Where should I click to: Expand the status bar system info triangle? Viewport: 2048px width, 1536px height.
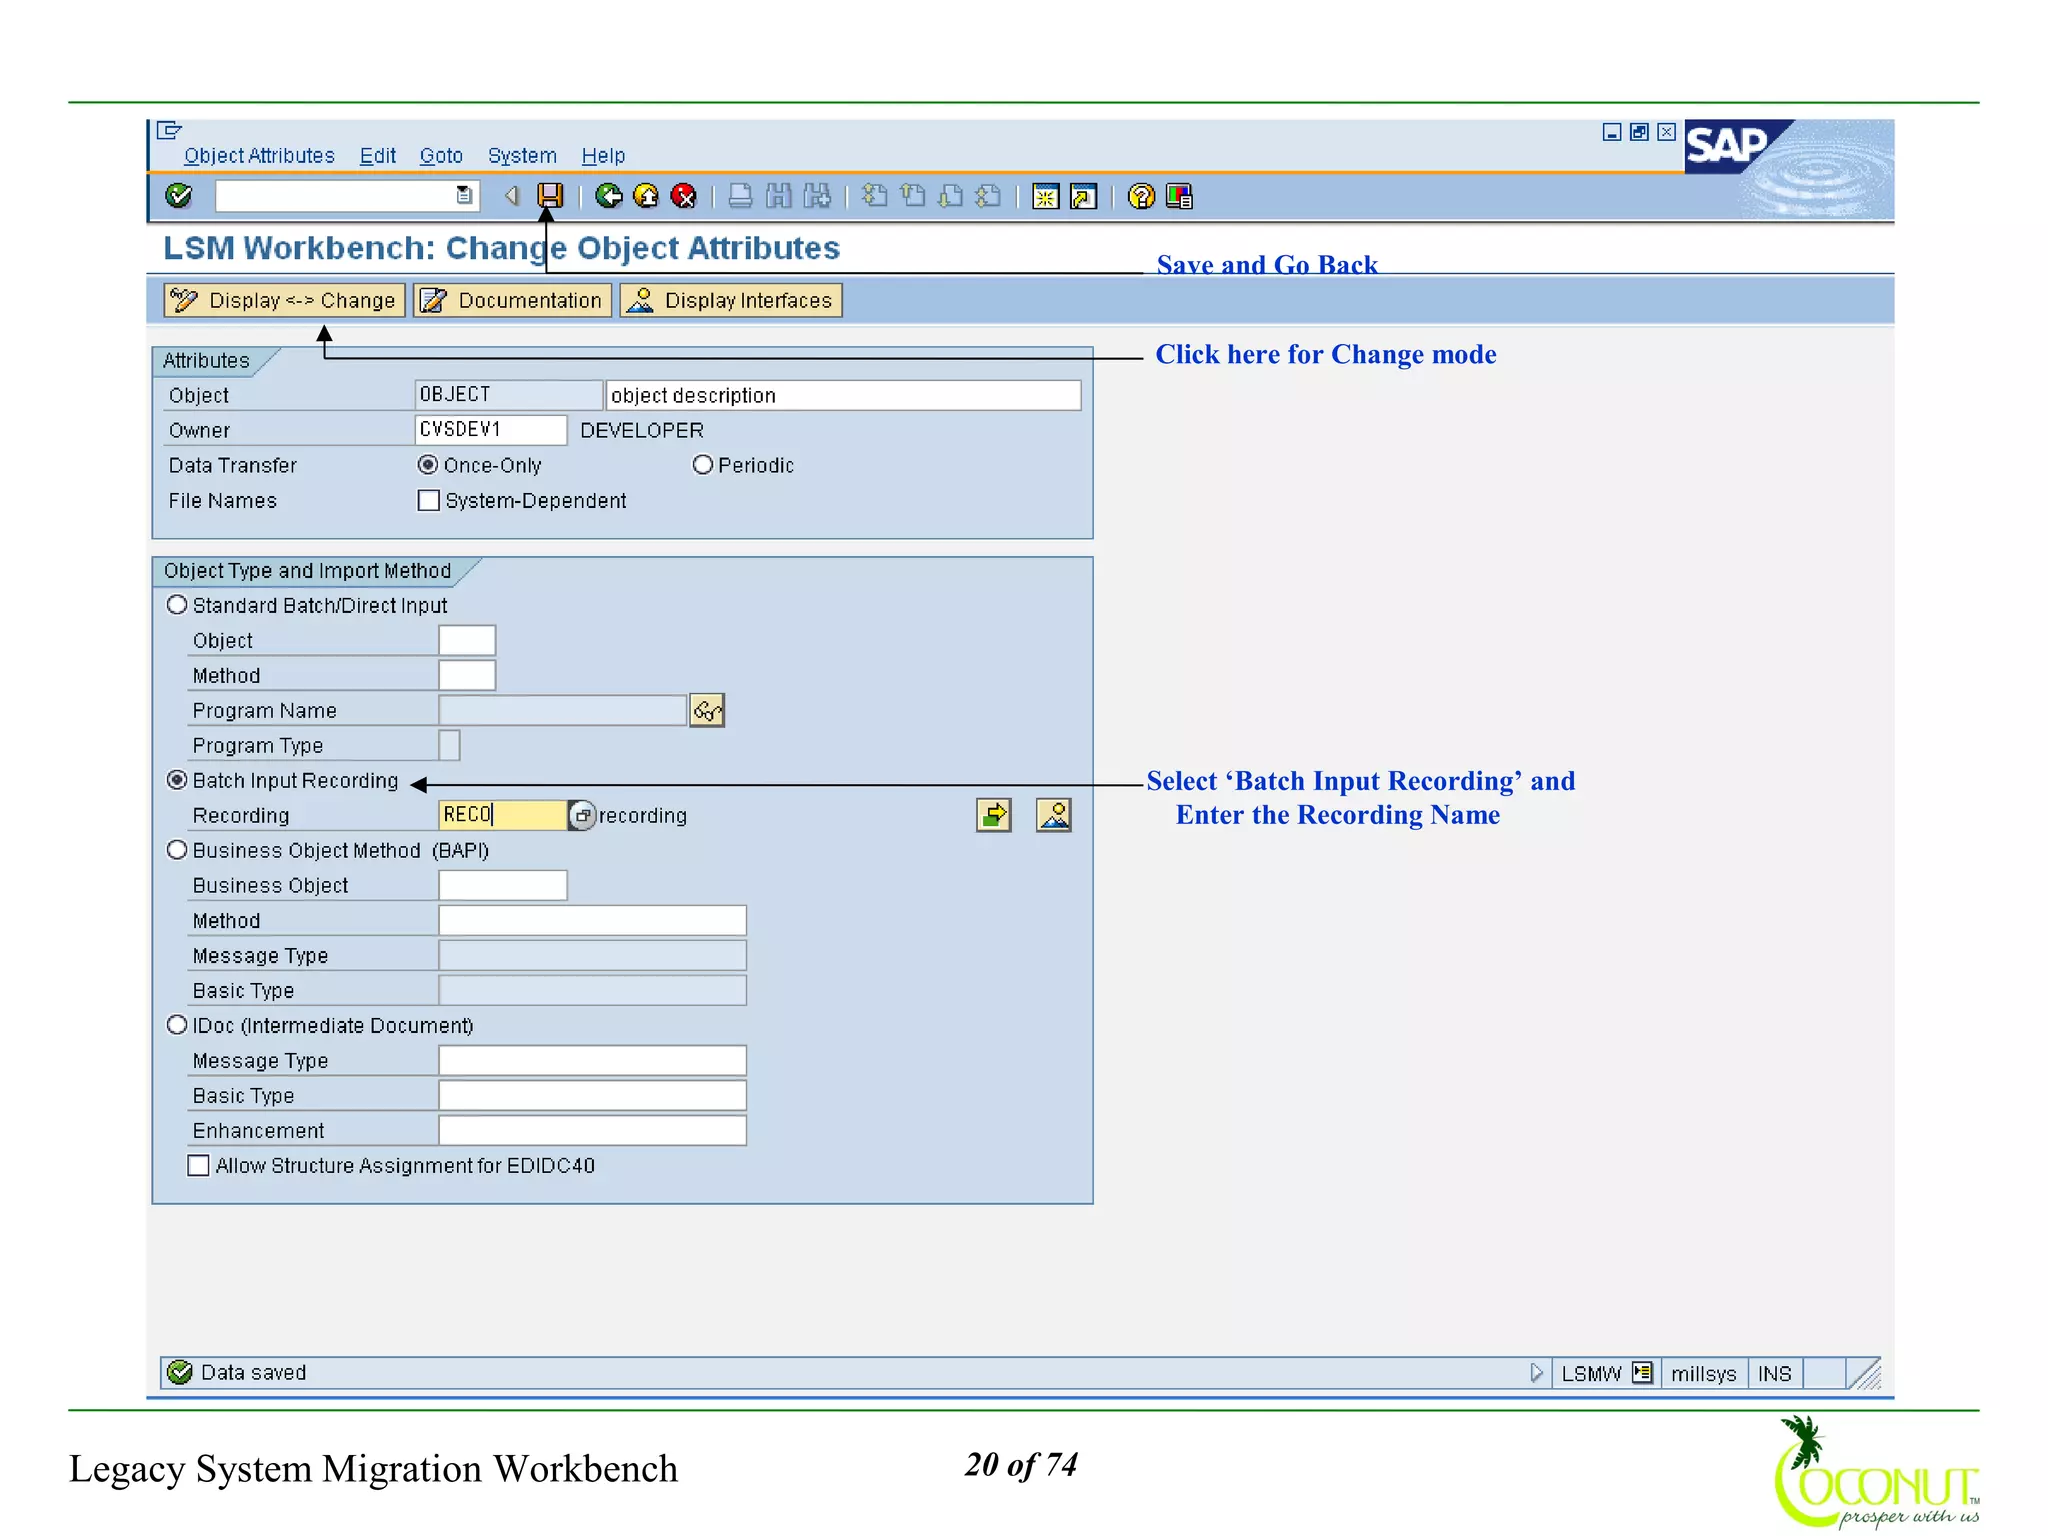point(1536,1373)
